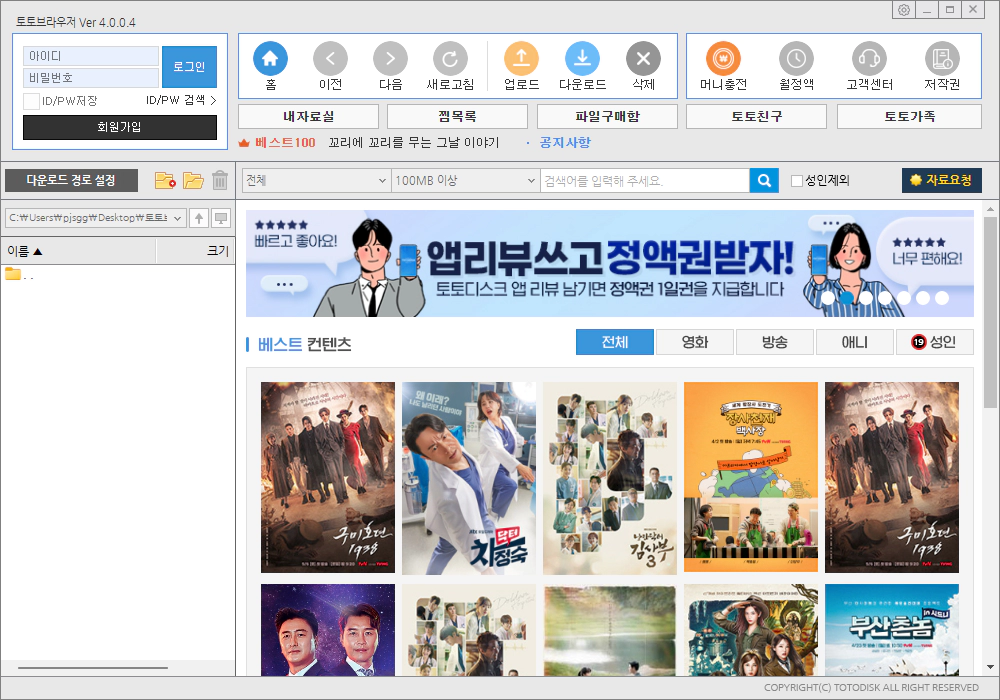Expand the 100MB 이상 size dropdown
1000x700 pixels.
click(465, 180)
